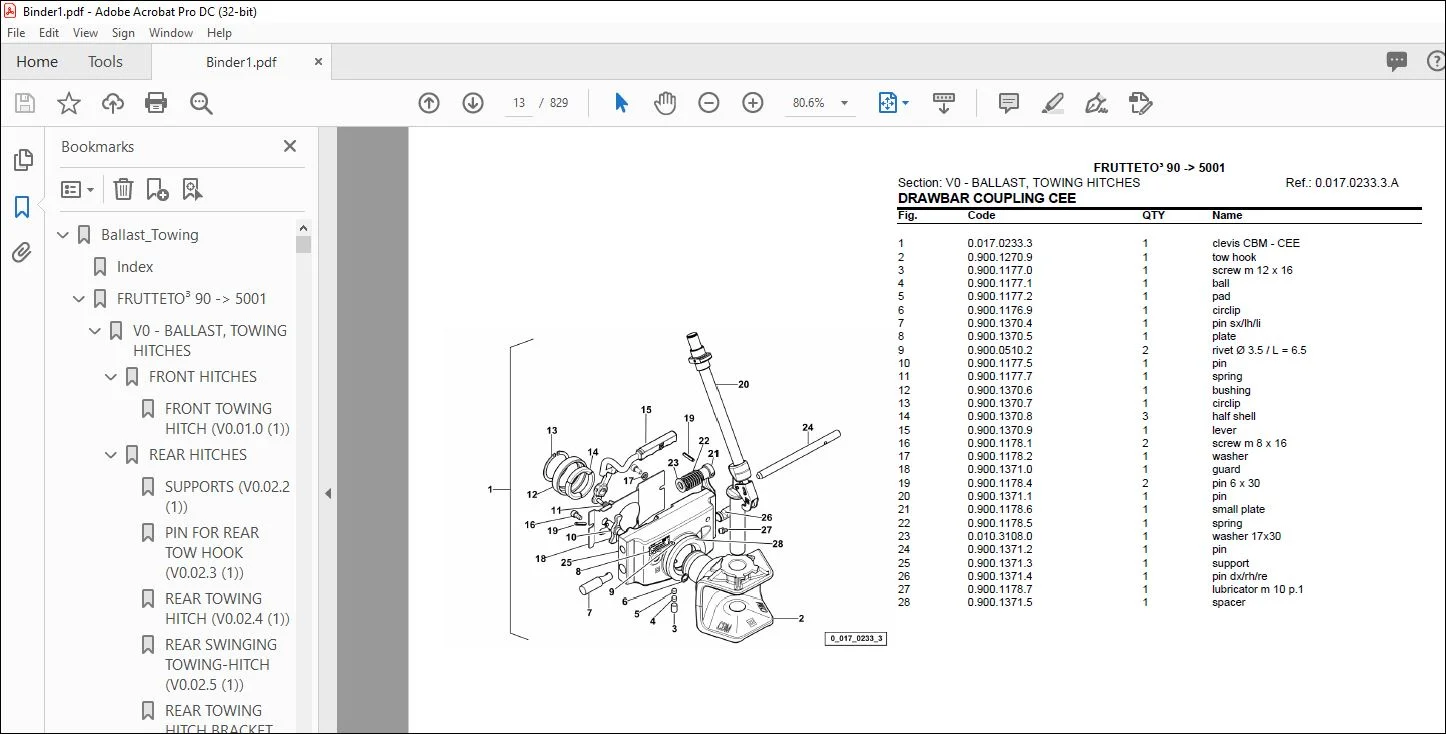Open the Sign document pen tool
Screen dimensions: 1446x734
(x=1097, y=103)
